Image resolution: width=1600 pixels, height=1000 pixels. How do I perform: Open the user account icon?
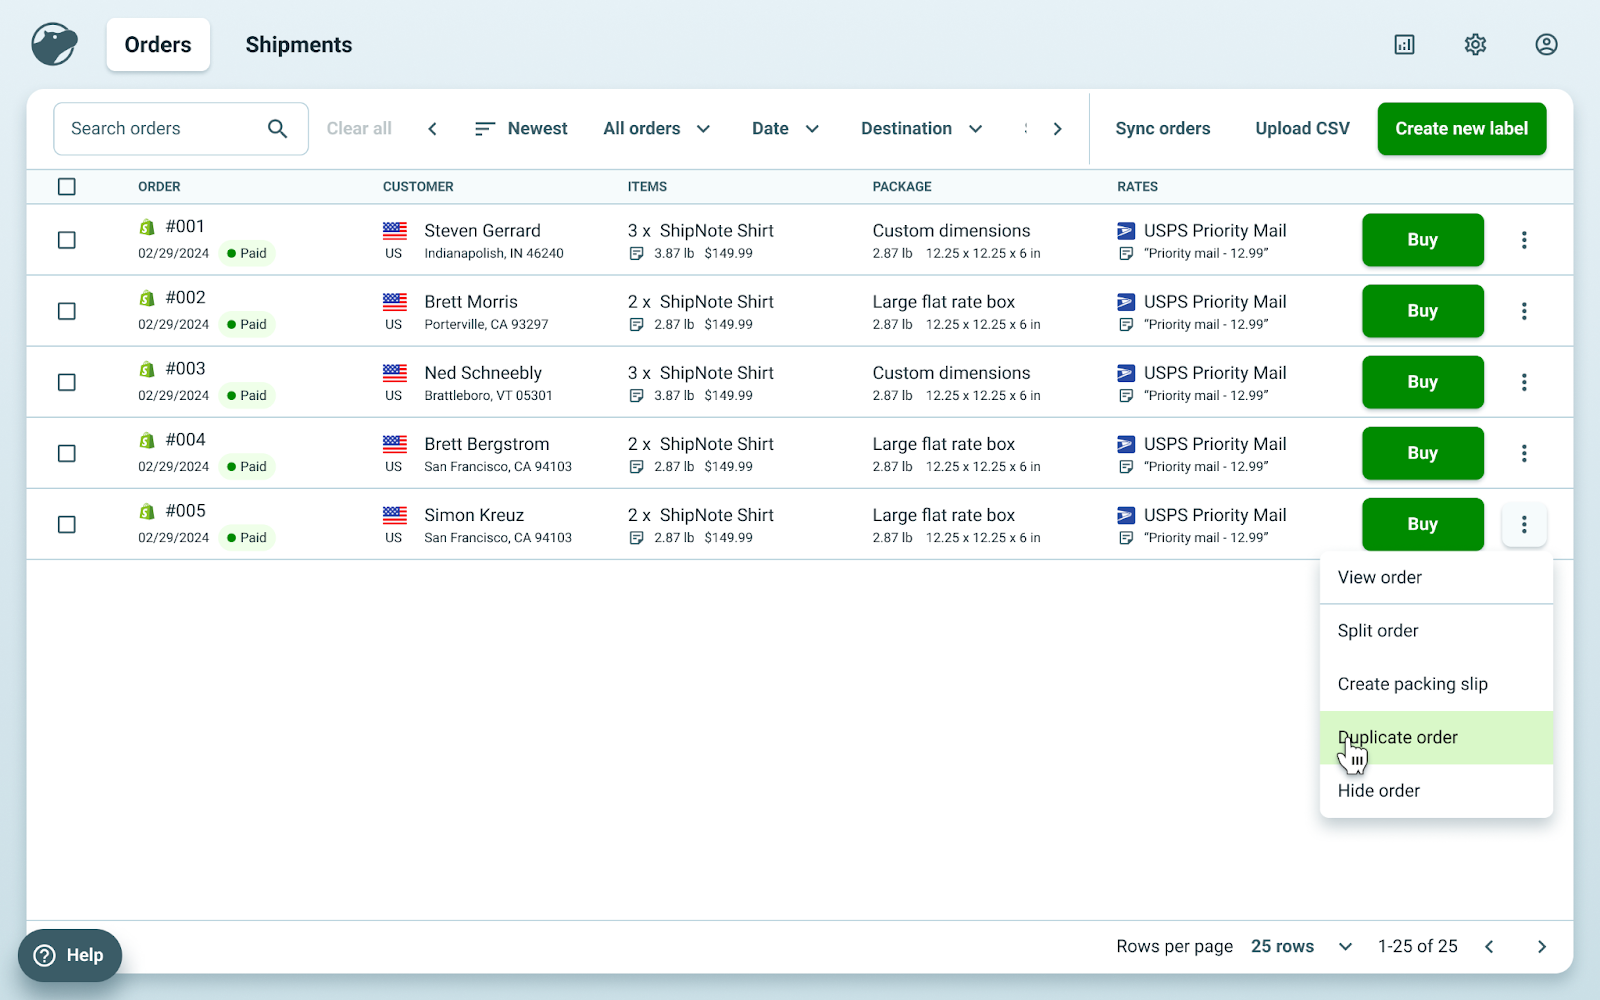tap(1547, 44)
